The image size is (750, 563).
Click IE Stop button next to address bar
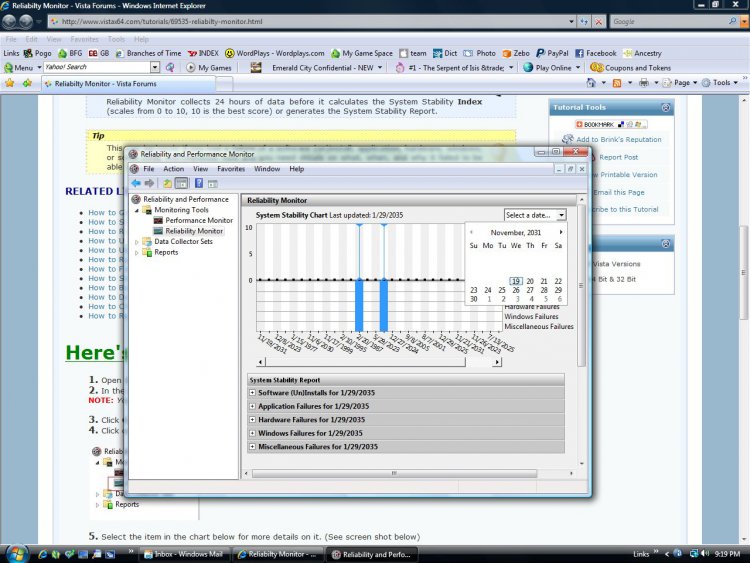click(598, 22)
